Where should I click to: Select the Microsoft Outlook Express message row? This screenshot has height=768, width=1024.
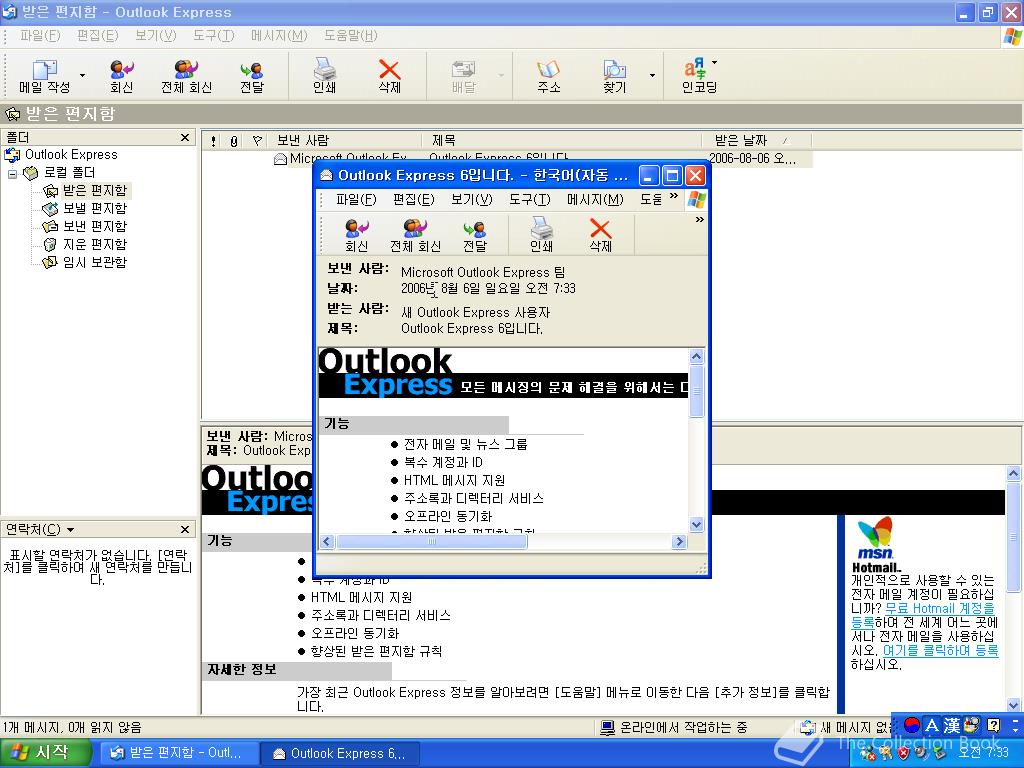tap(507, 158)
